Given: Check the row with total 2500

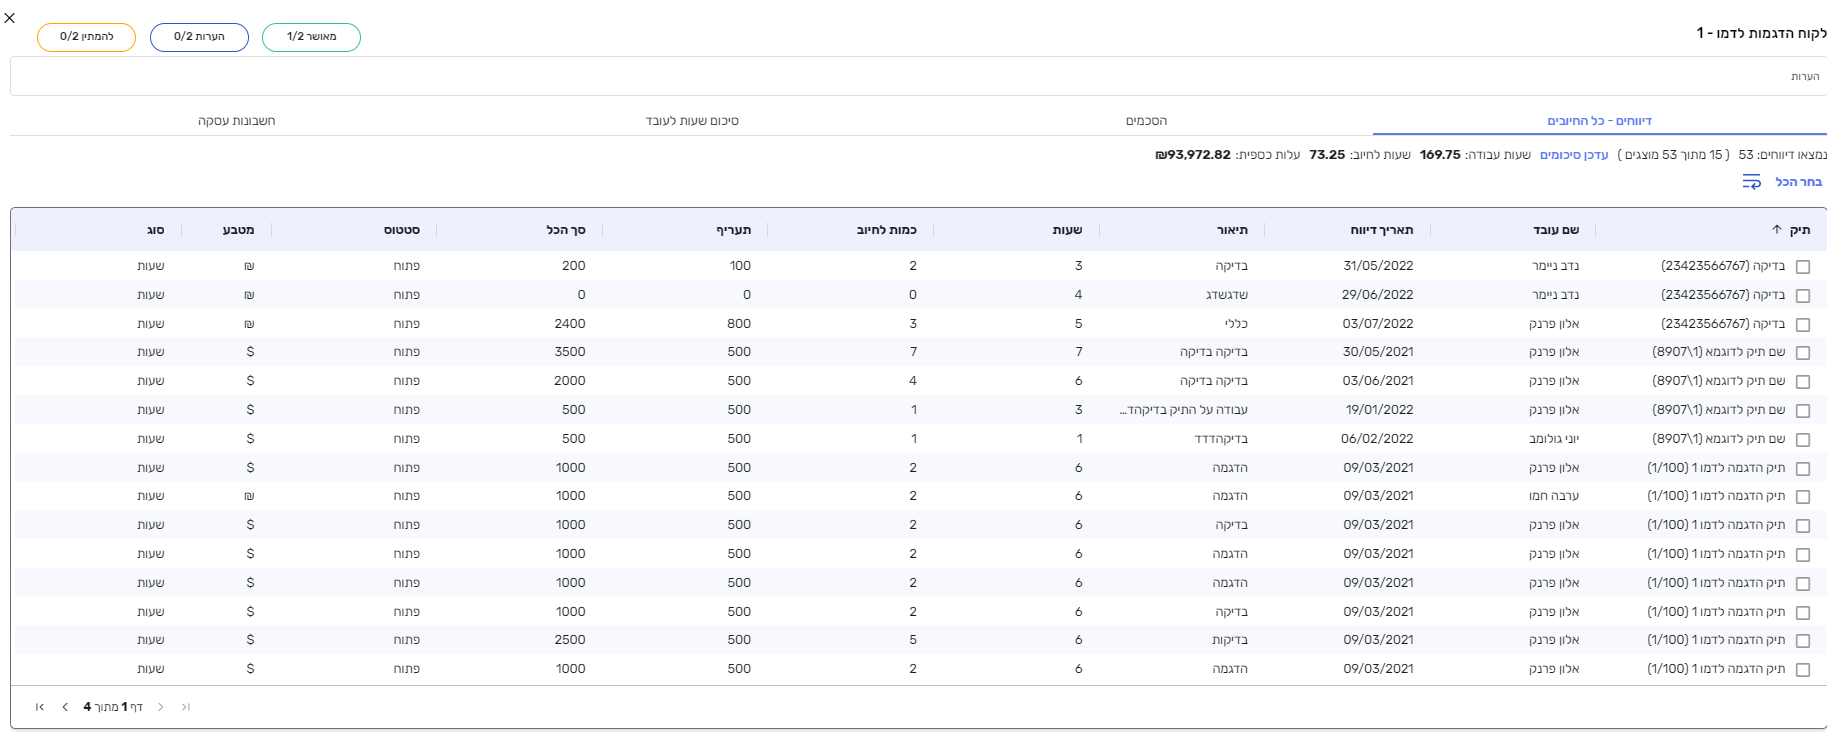Looking at the screenshot, I should (x=1802, y=641).
